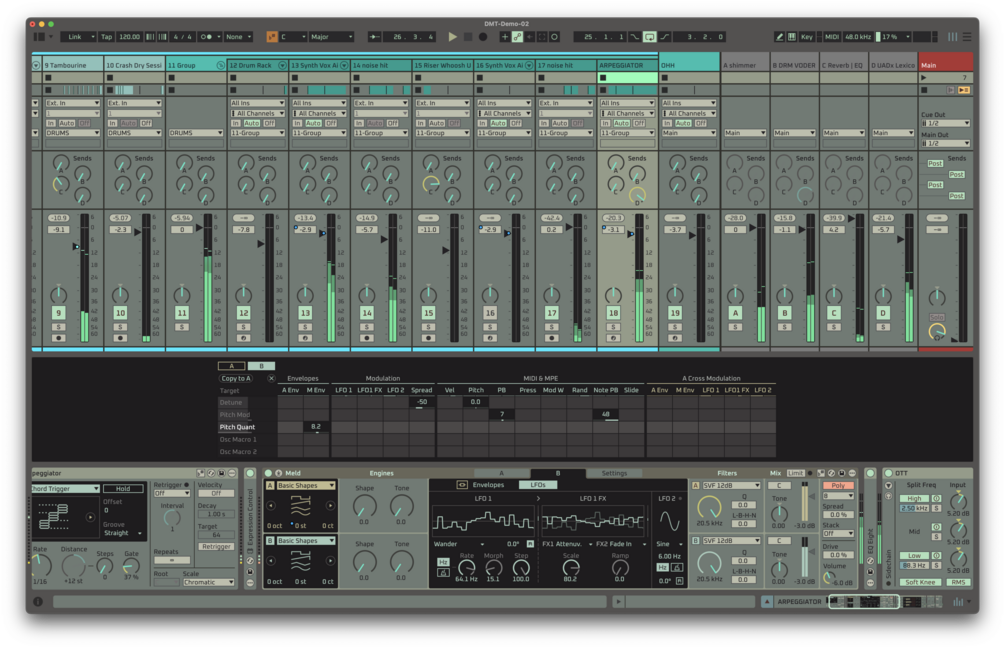The height and width of the screenshot is (648, 1005).
Task: Toggle automation arm link icon
Action: coord(517,37)
